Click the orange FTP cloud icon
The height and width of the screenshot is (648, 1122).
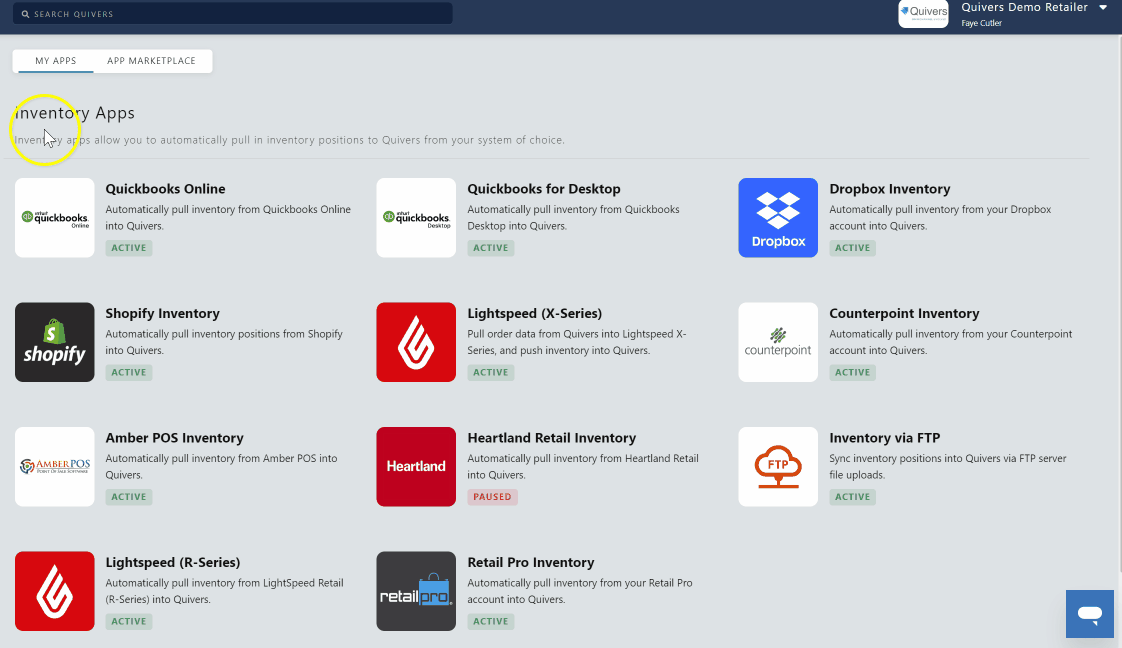pos(778,466)
